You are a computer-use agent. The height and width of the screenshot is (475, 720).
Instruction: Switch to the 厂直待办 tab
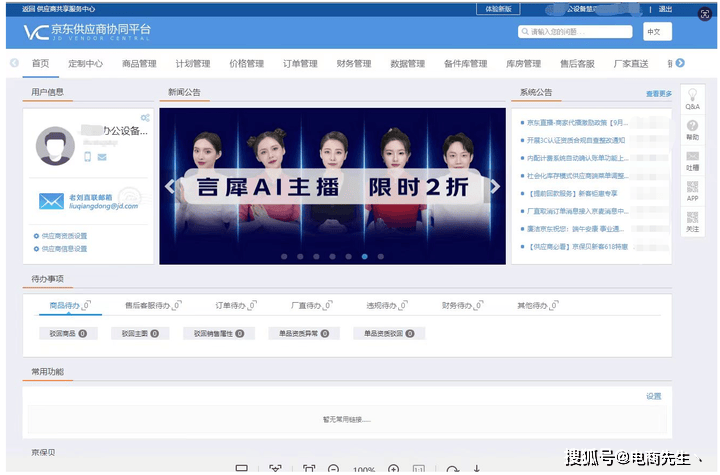(x=311, y=305)
